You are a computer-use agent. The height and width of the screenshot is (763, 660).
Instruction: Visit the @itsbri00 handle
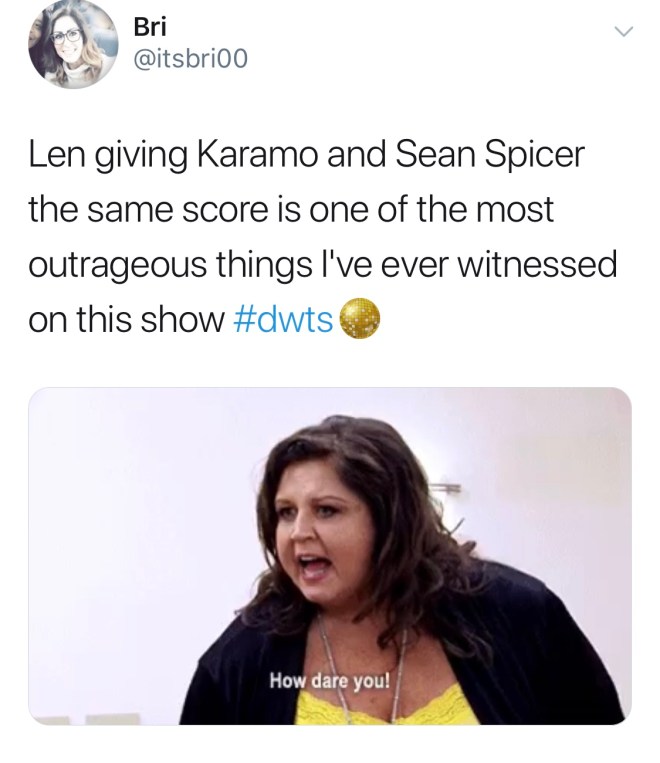[190, 58]
